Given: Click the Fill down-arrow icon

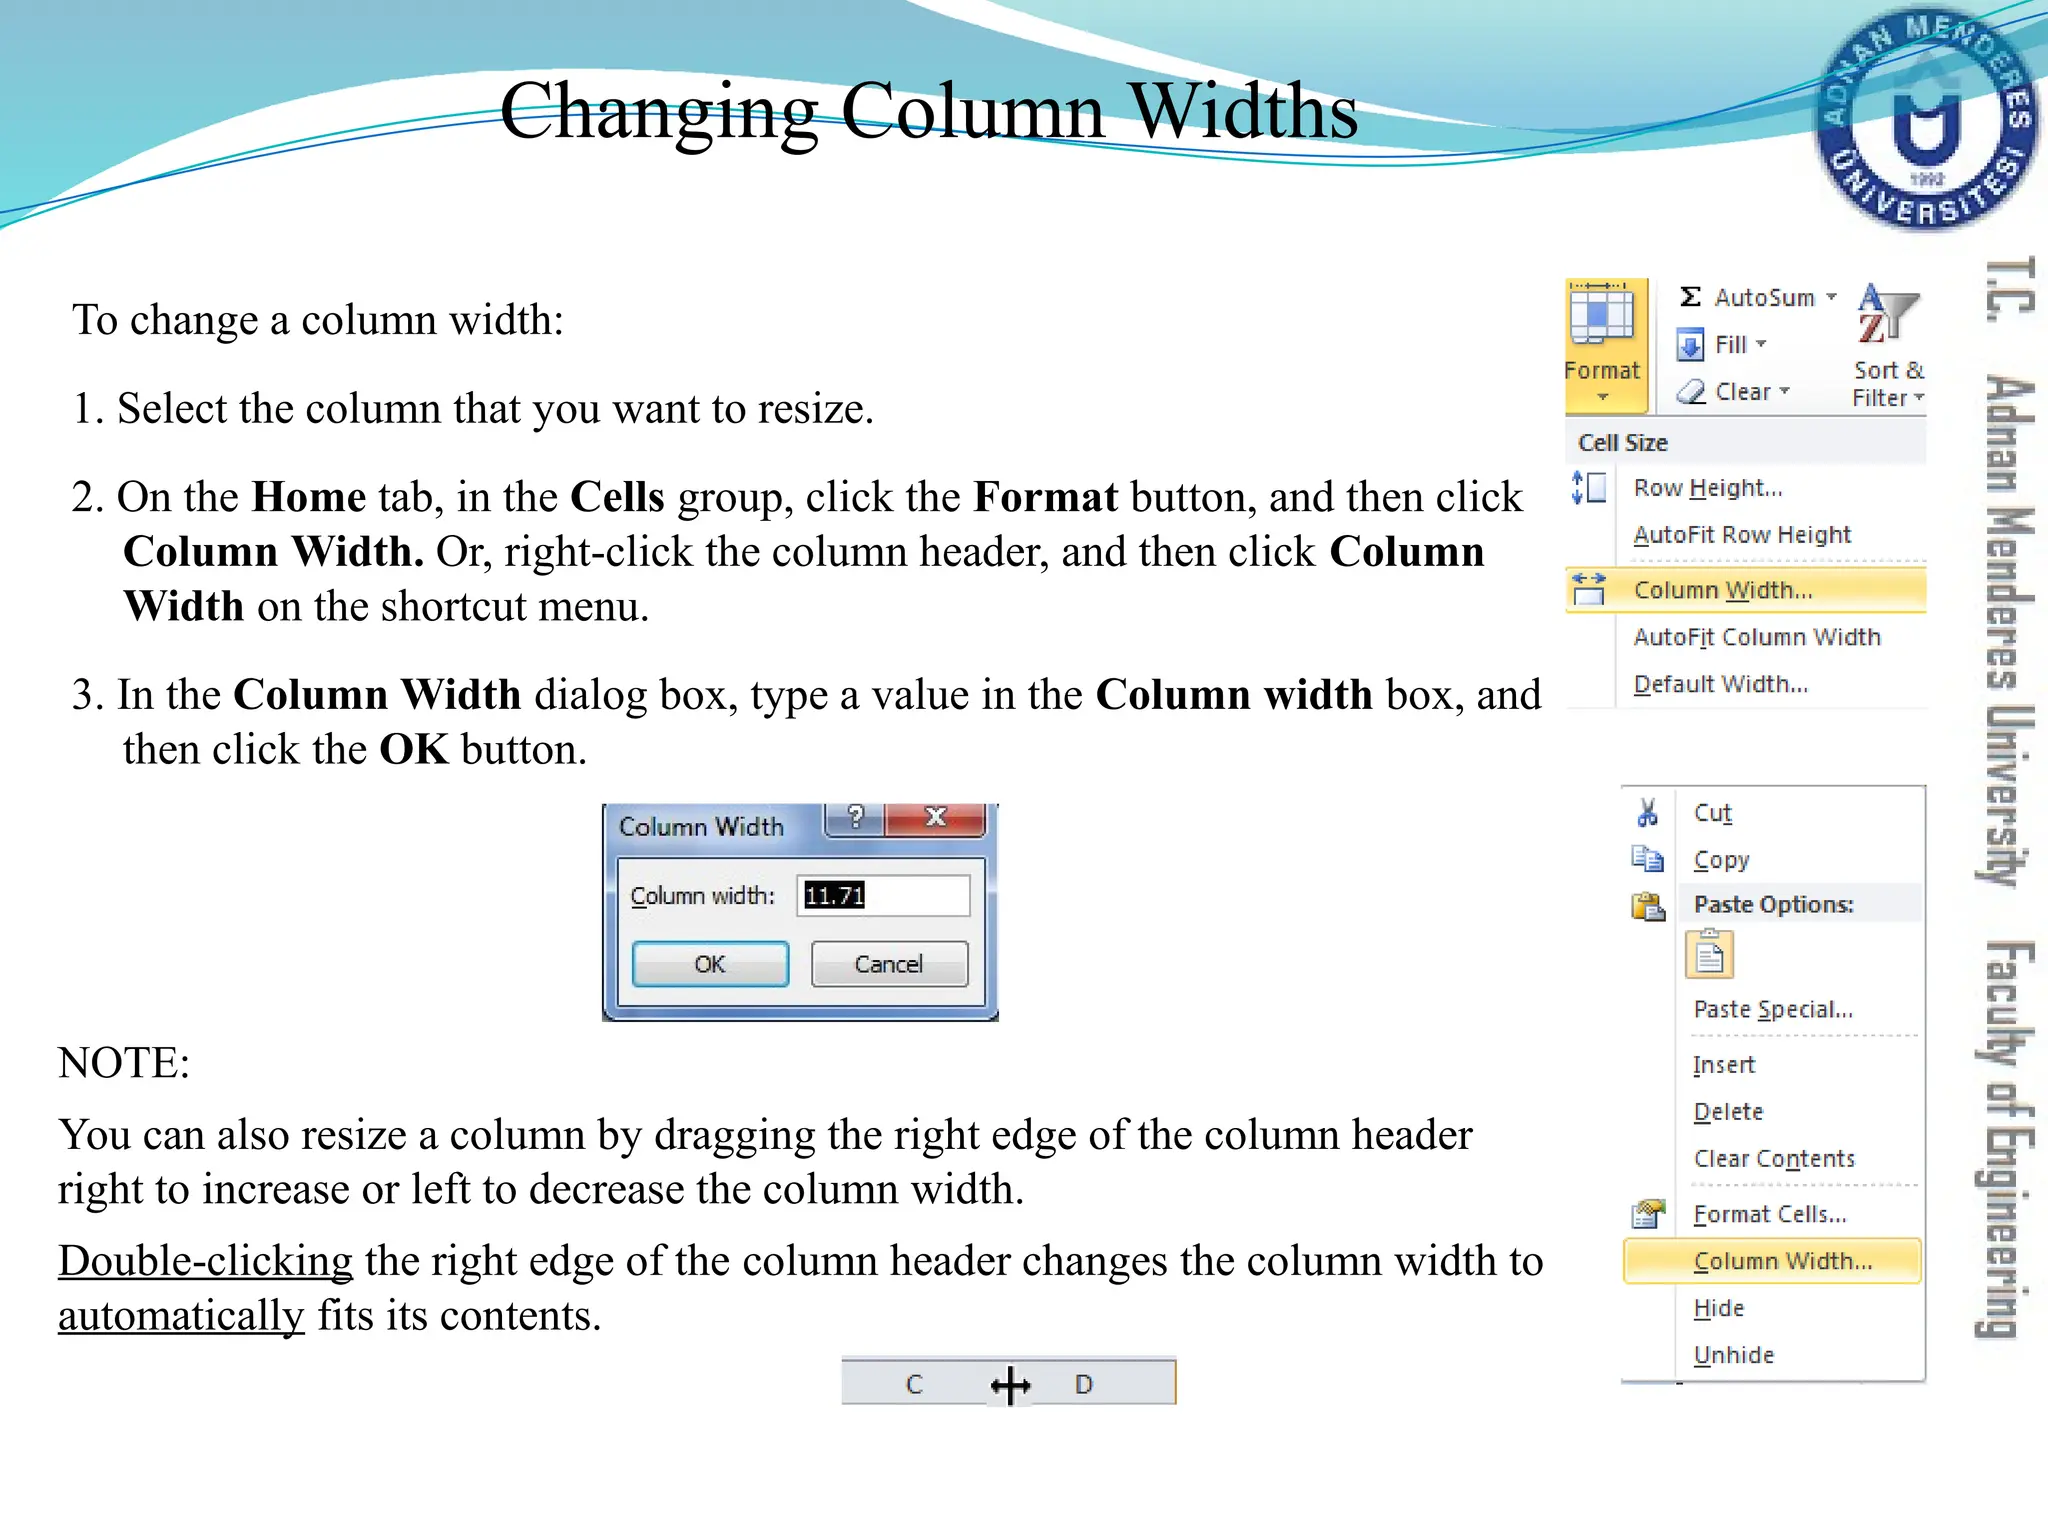Looking at the screenshot, I should point(1690,345).
